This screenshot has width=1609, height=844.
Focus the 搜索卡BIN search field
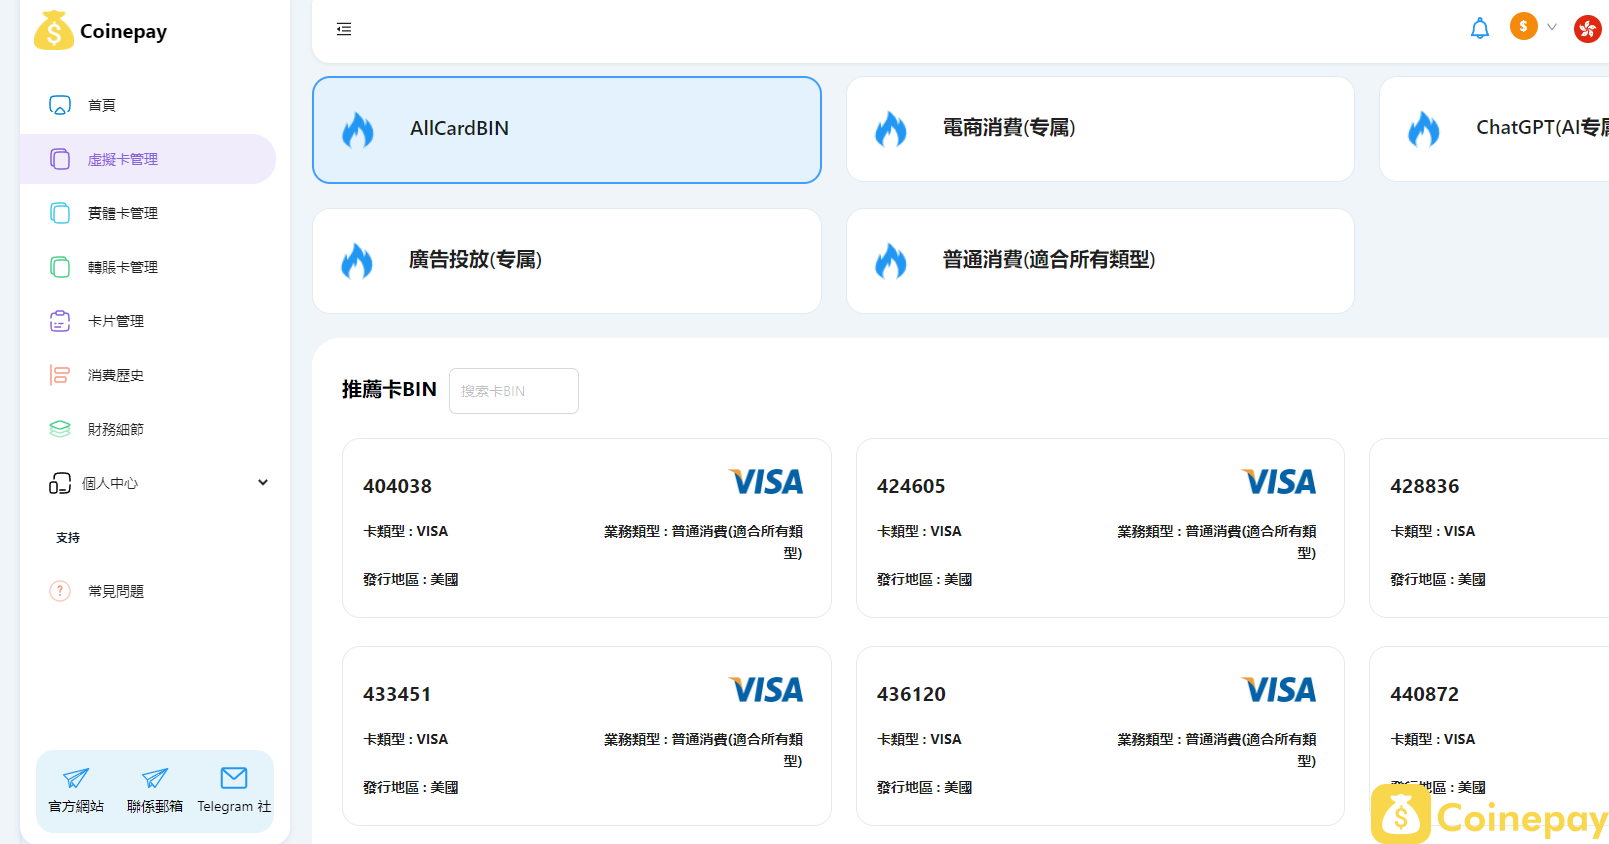coord(514,391)
